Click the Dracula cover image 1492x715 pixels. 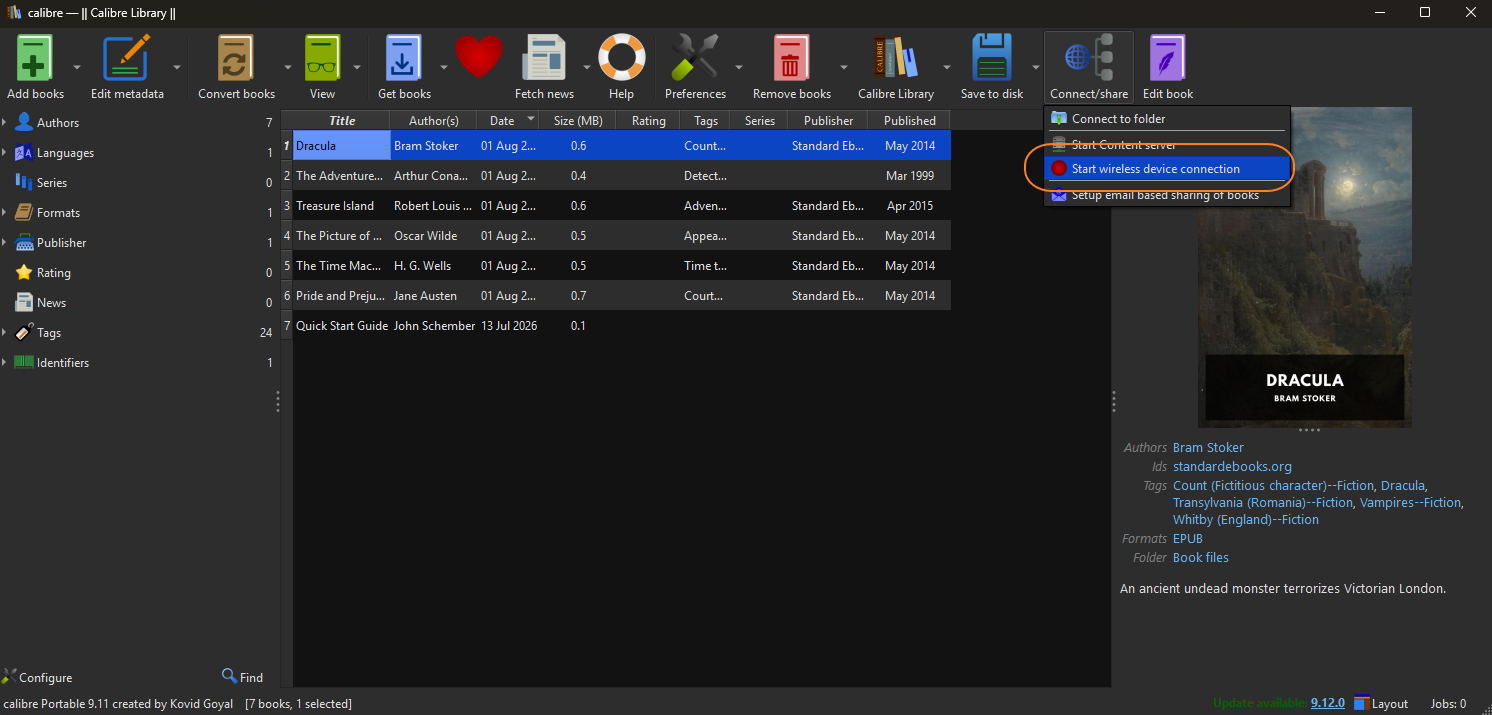pyautogui.click(x=1305, y=267)
